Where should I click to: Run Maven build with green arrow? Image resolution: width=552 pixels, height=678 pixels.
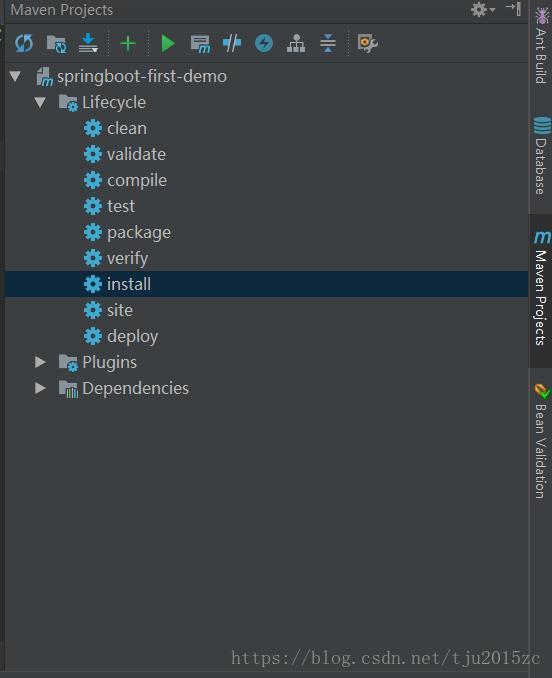[x=168, y=44]
